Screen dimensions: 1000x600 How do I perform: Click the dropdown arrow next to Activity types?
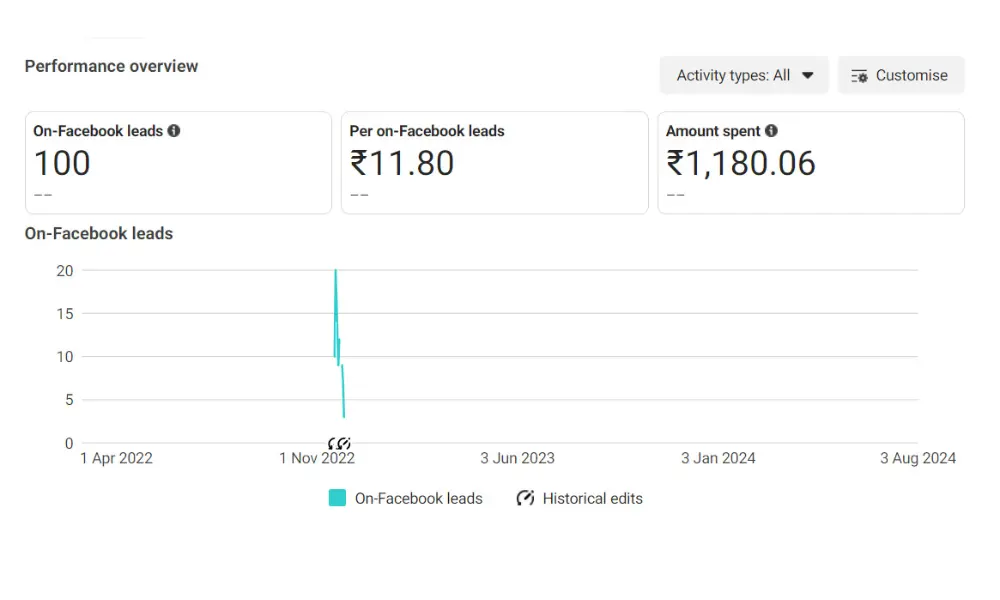point(807,75)
